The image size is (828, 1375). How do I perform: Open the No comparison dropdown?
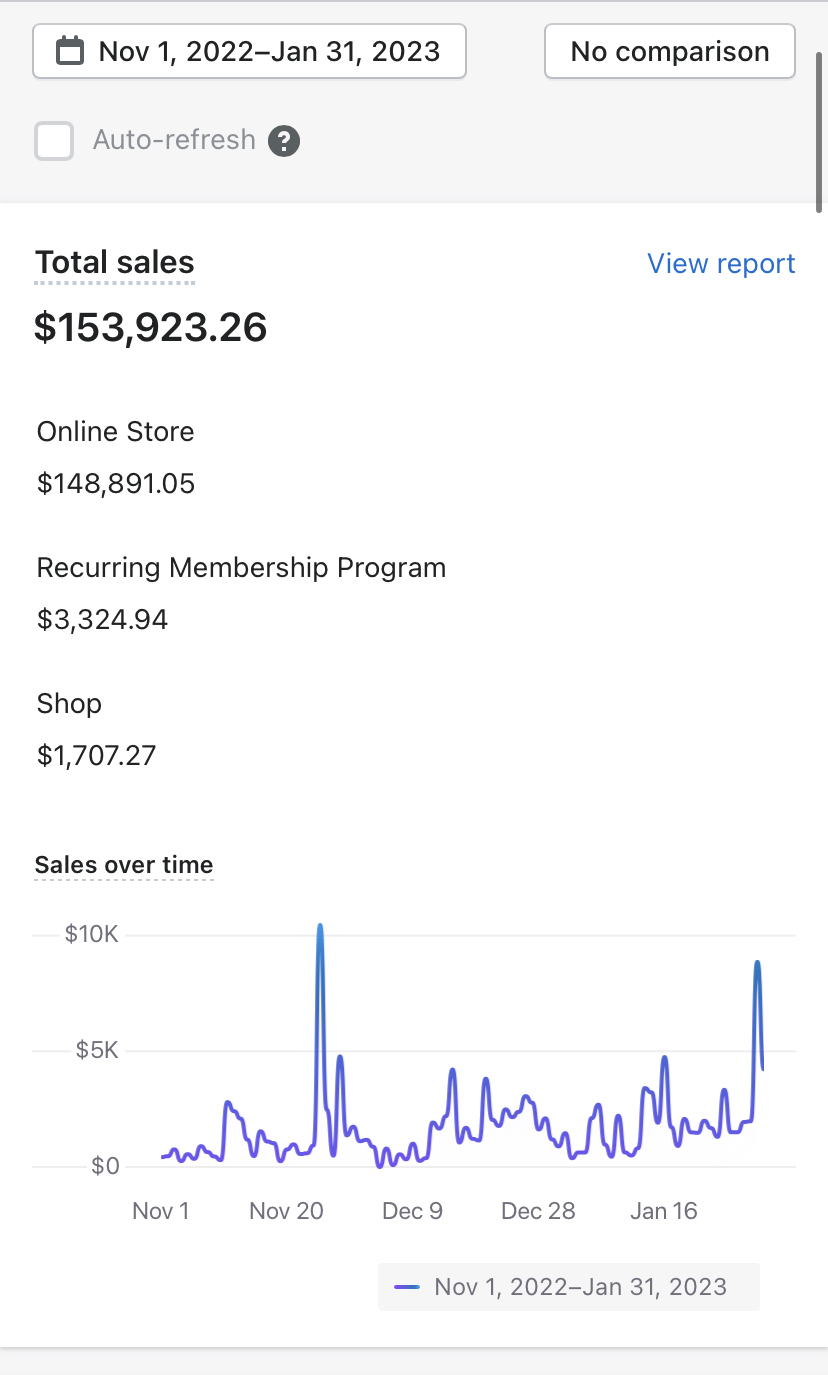[x=669, y=51]
